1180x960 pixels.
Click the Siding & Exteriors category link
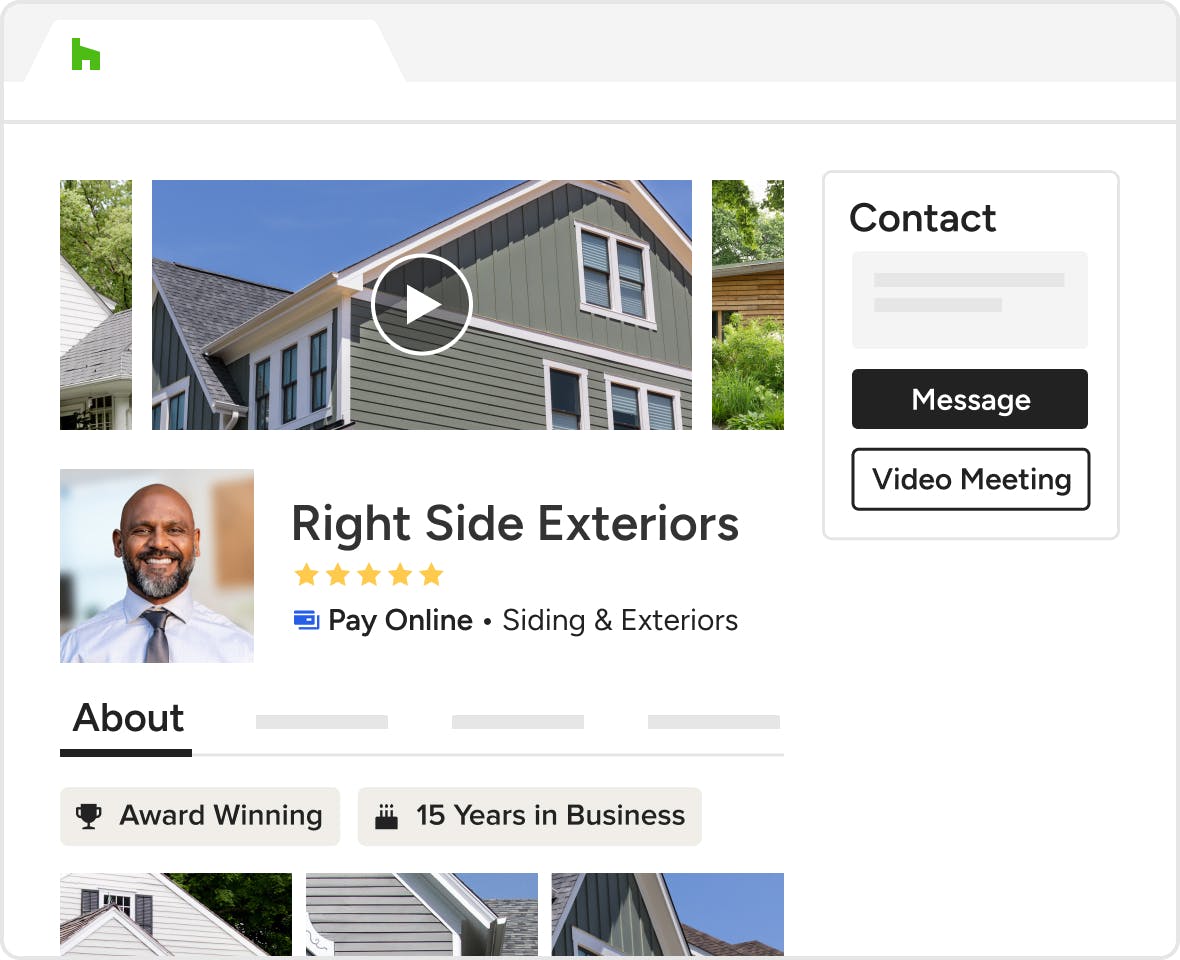tap(620, 621)
